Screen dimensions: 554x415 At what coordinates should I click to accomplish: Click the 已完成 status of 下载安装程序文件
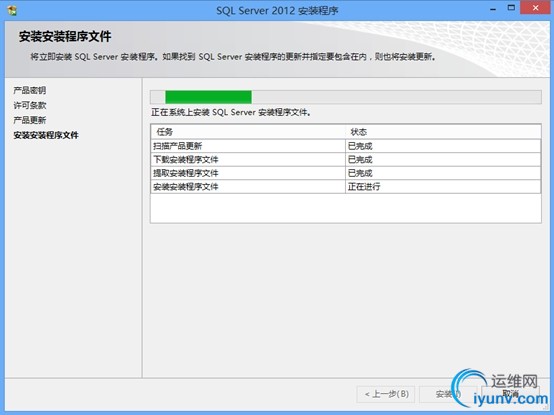click(x=443, y=160)
